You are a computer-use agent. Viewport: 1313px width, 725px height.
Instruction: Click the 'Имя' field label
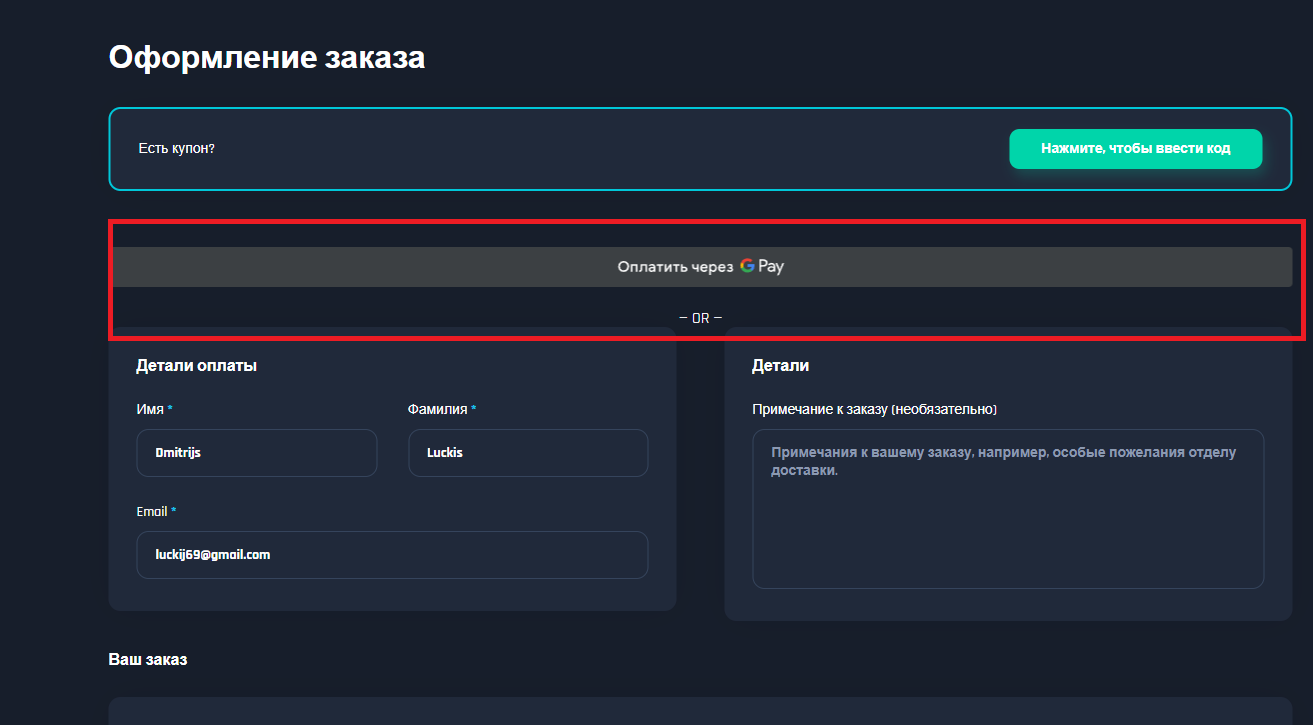tap(150, 409)
